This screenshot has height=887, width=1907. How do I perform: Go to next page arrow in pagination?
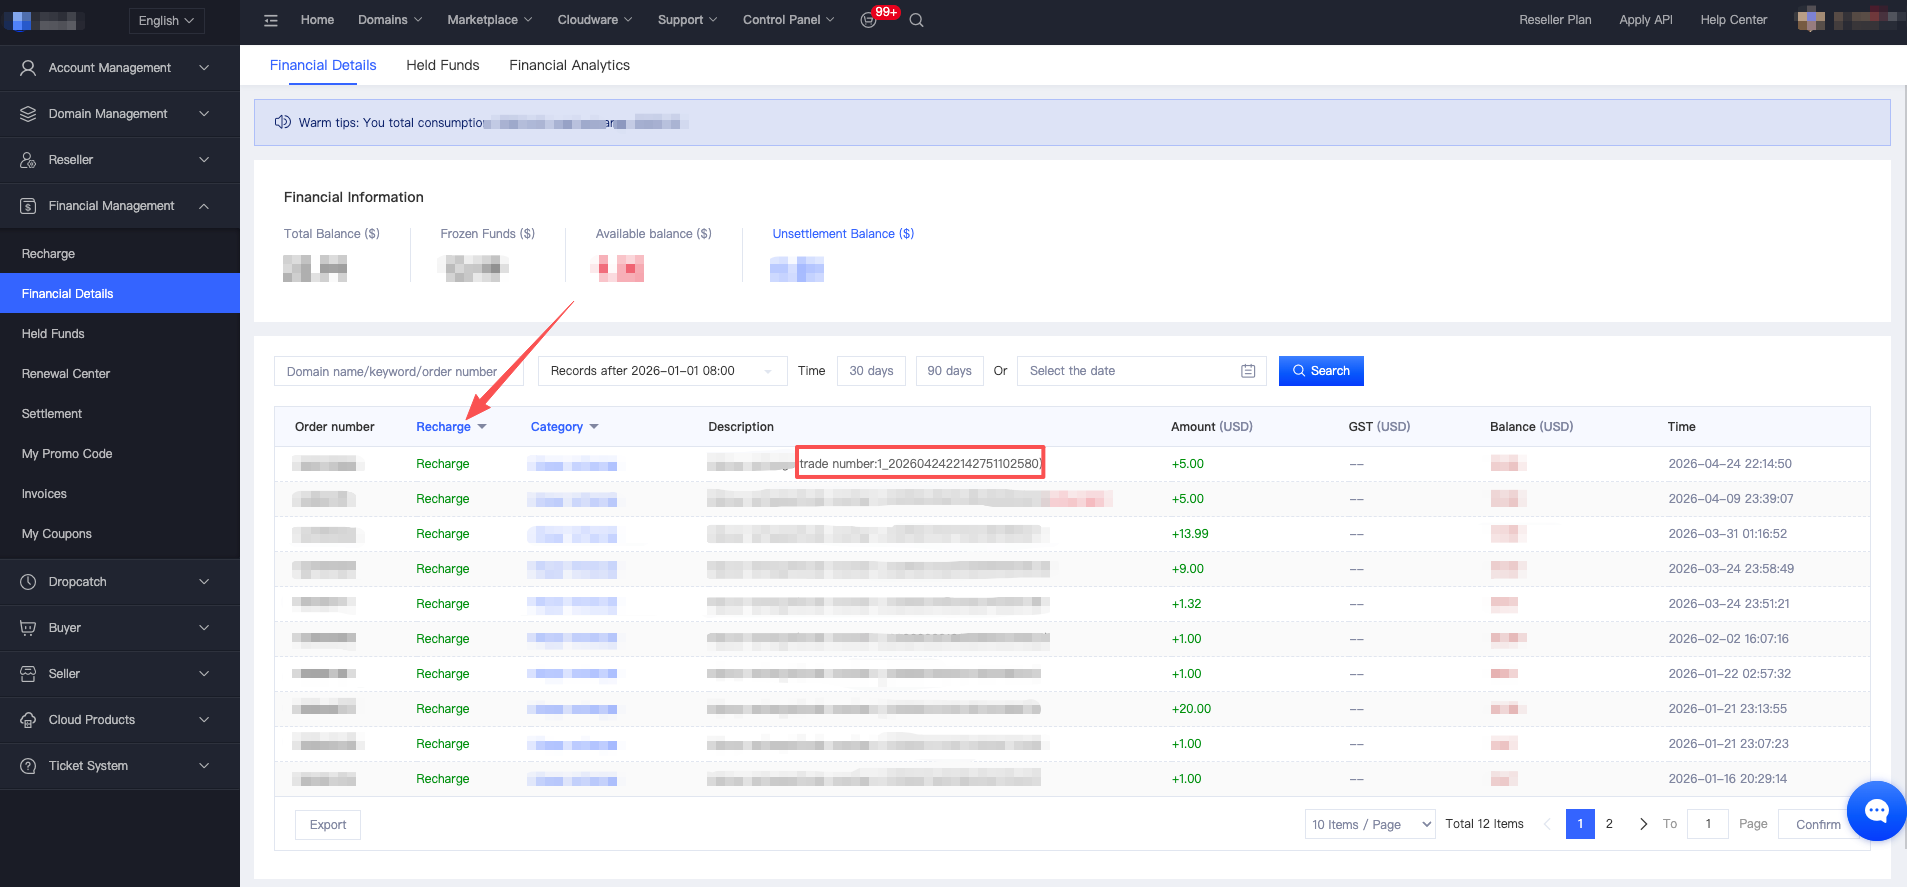pyautogui.click(x=1643, y=824)
